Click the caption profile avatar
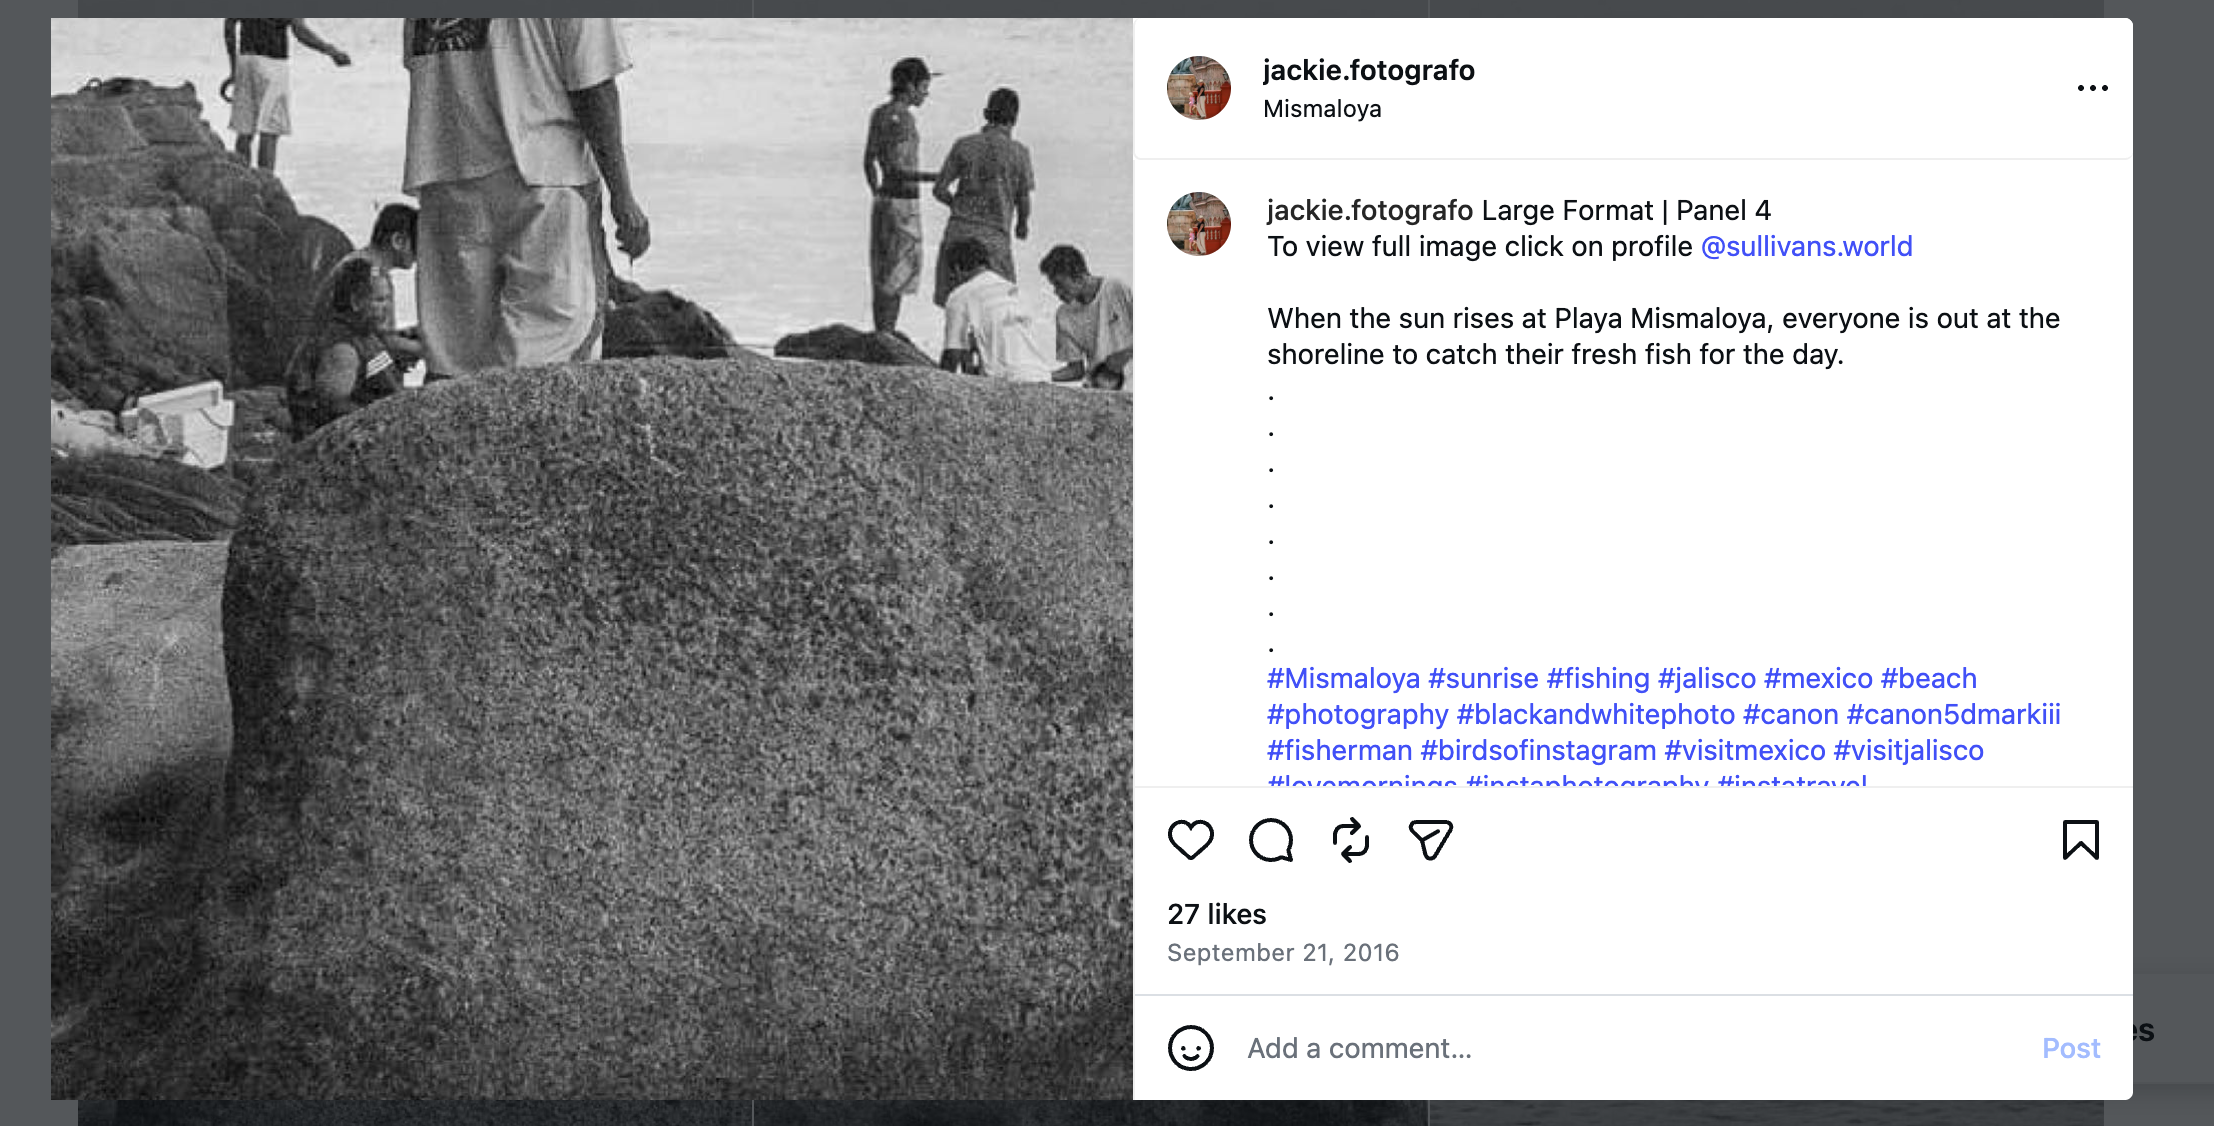Viewport: 2214px width, 1126px height. pyautogui.click(x=1199, y=224)
